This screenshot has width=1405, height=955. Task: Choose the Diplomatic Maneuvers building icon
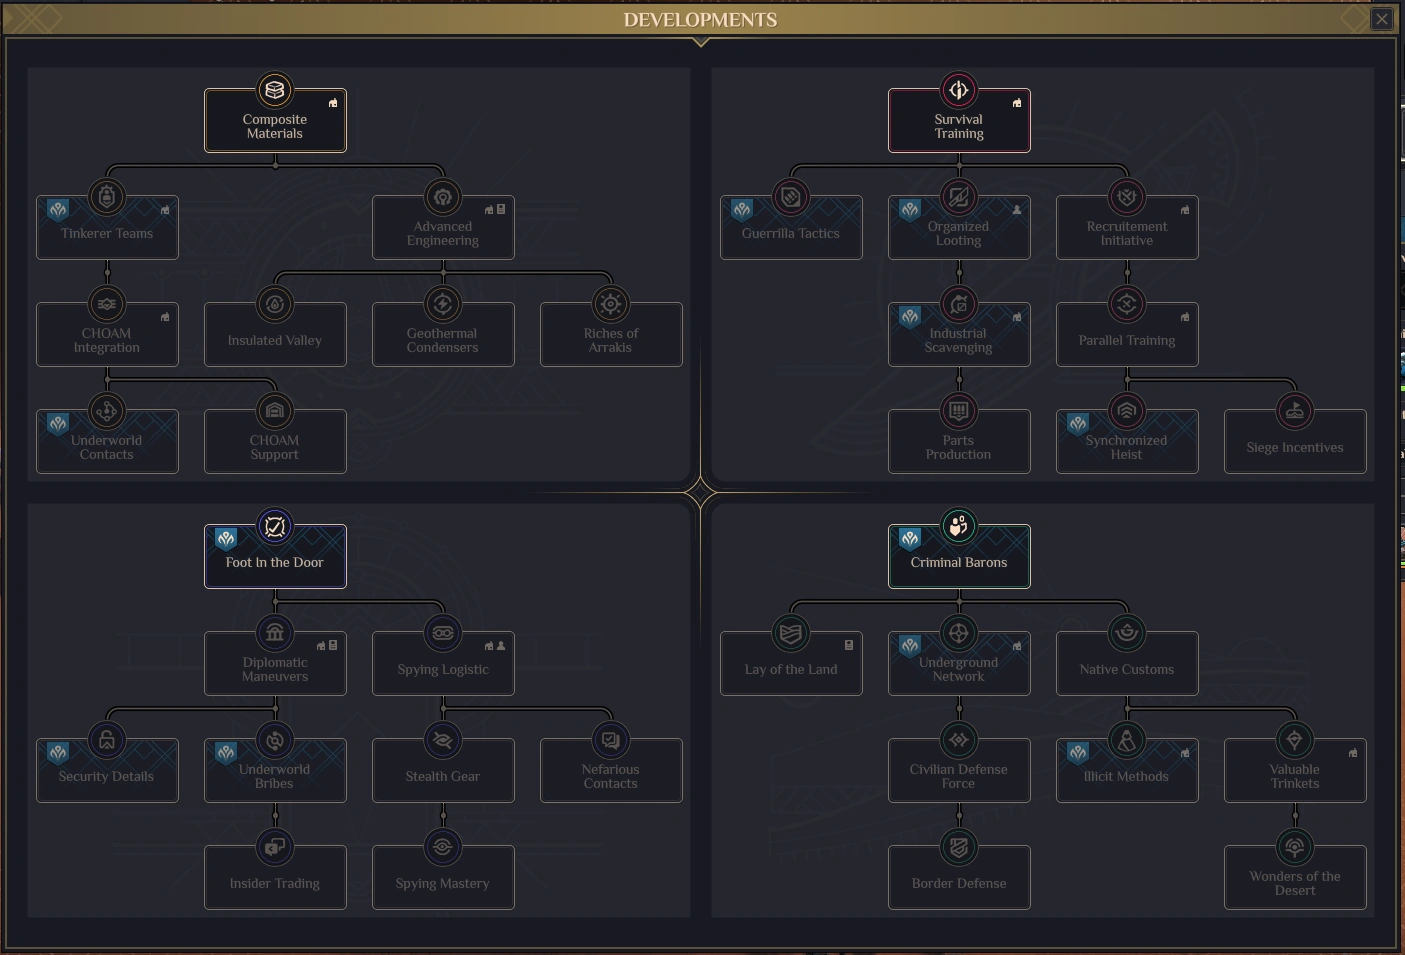tap(275, 633)
